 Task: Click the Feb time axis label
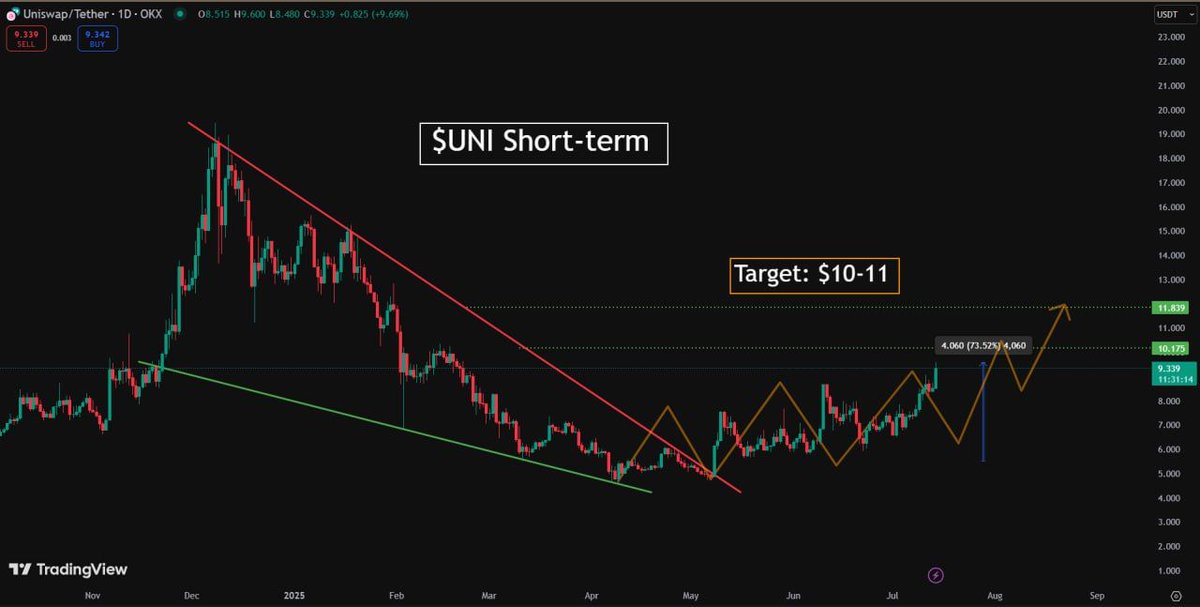coord(395,594)
